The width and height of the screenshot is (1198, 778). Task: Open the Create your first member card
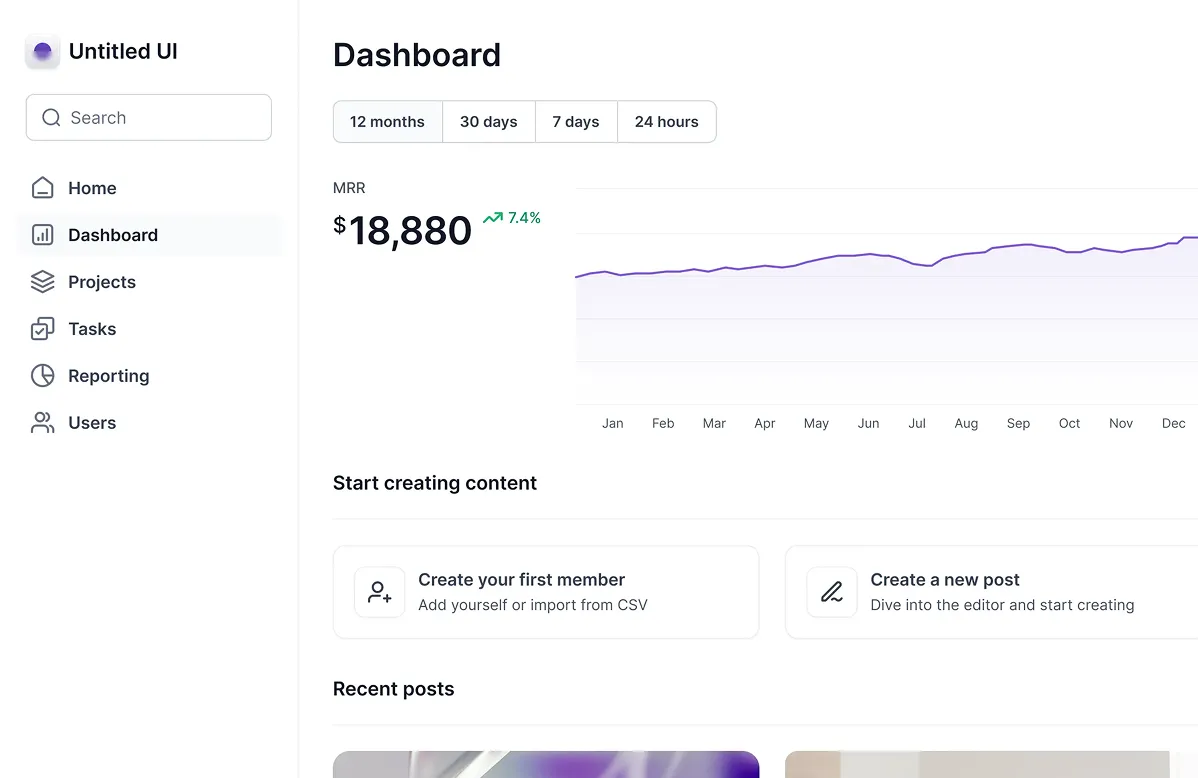pos(546,592)
